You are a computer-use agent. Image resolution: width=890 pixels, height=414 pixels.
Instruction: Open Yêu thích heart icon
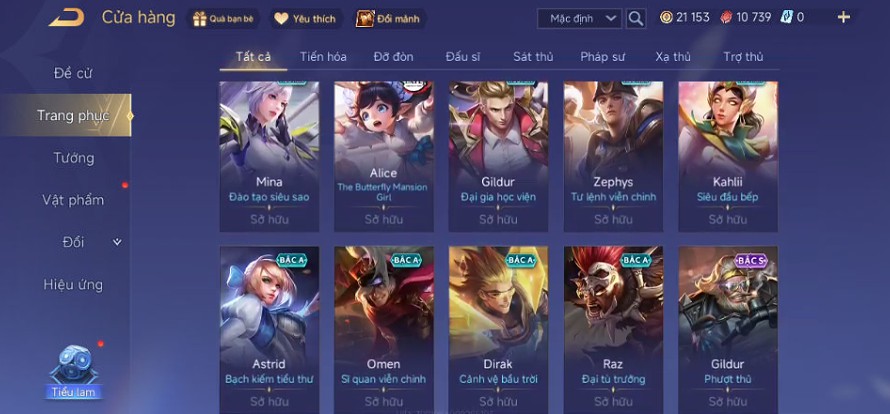click(282, 19)
